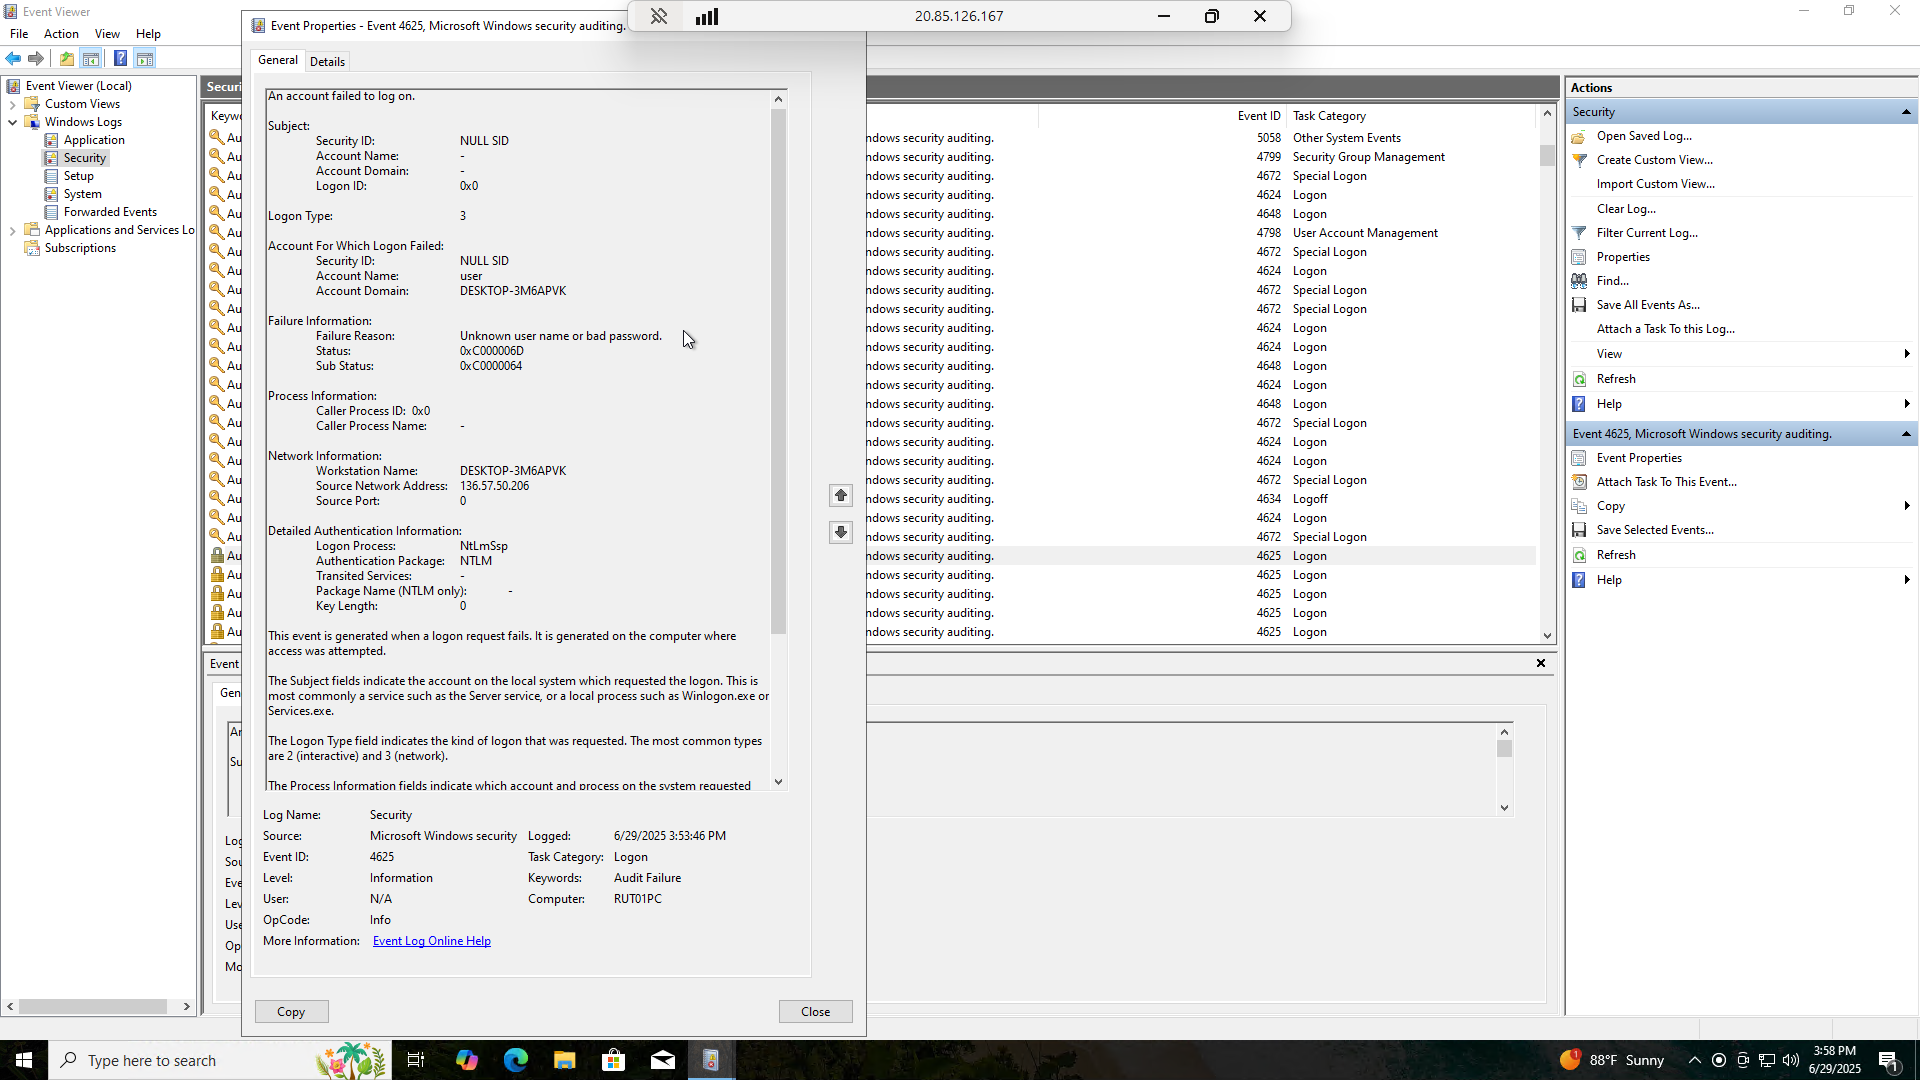Open Mail app from taskbar
Image resolution: width=1920 pixels, height=1080 pixels.
[663, 1060]
